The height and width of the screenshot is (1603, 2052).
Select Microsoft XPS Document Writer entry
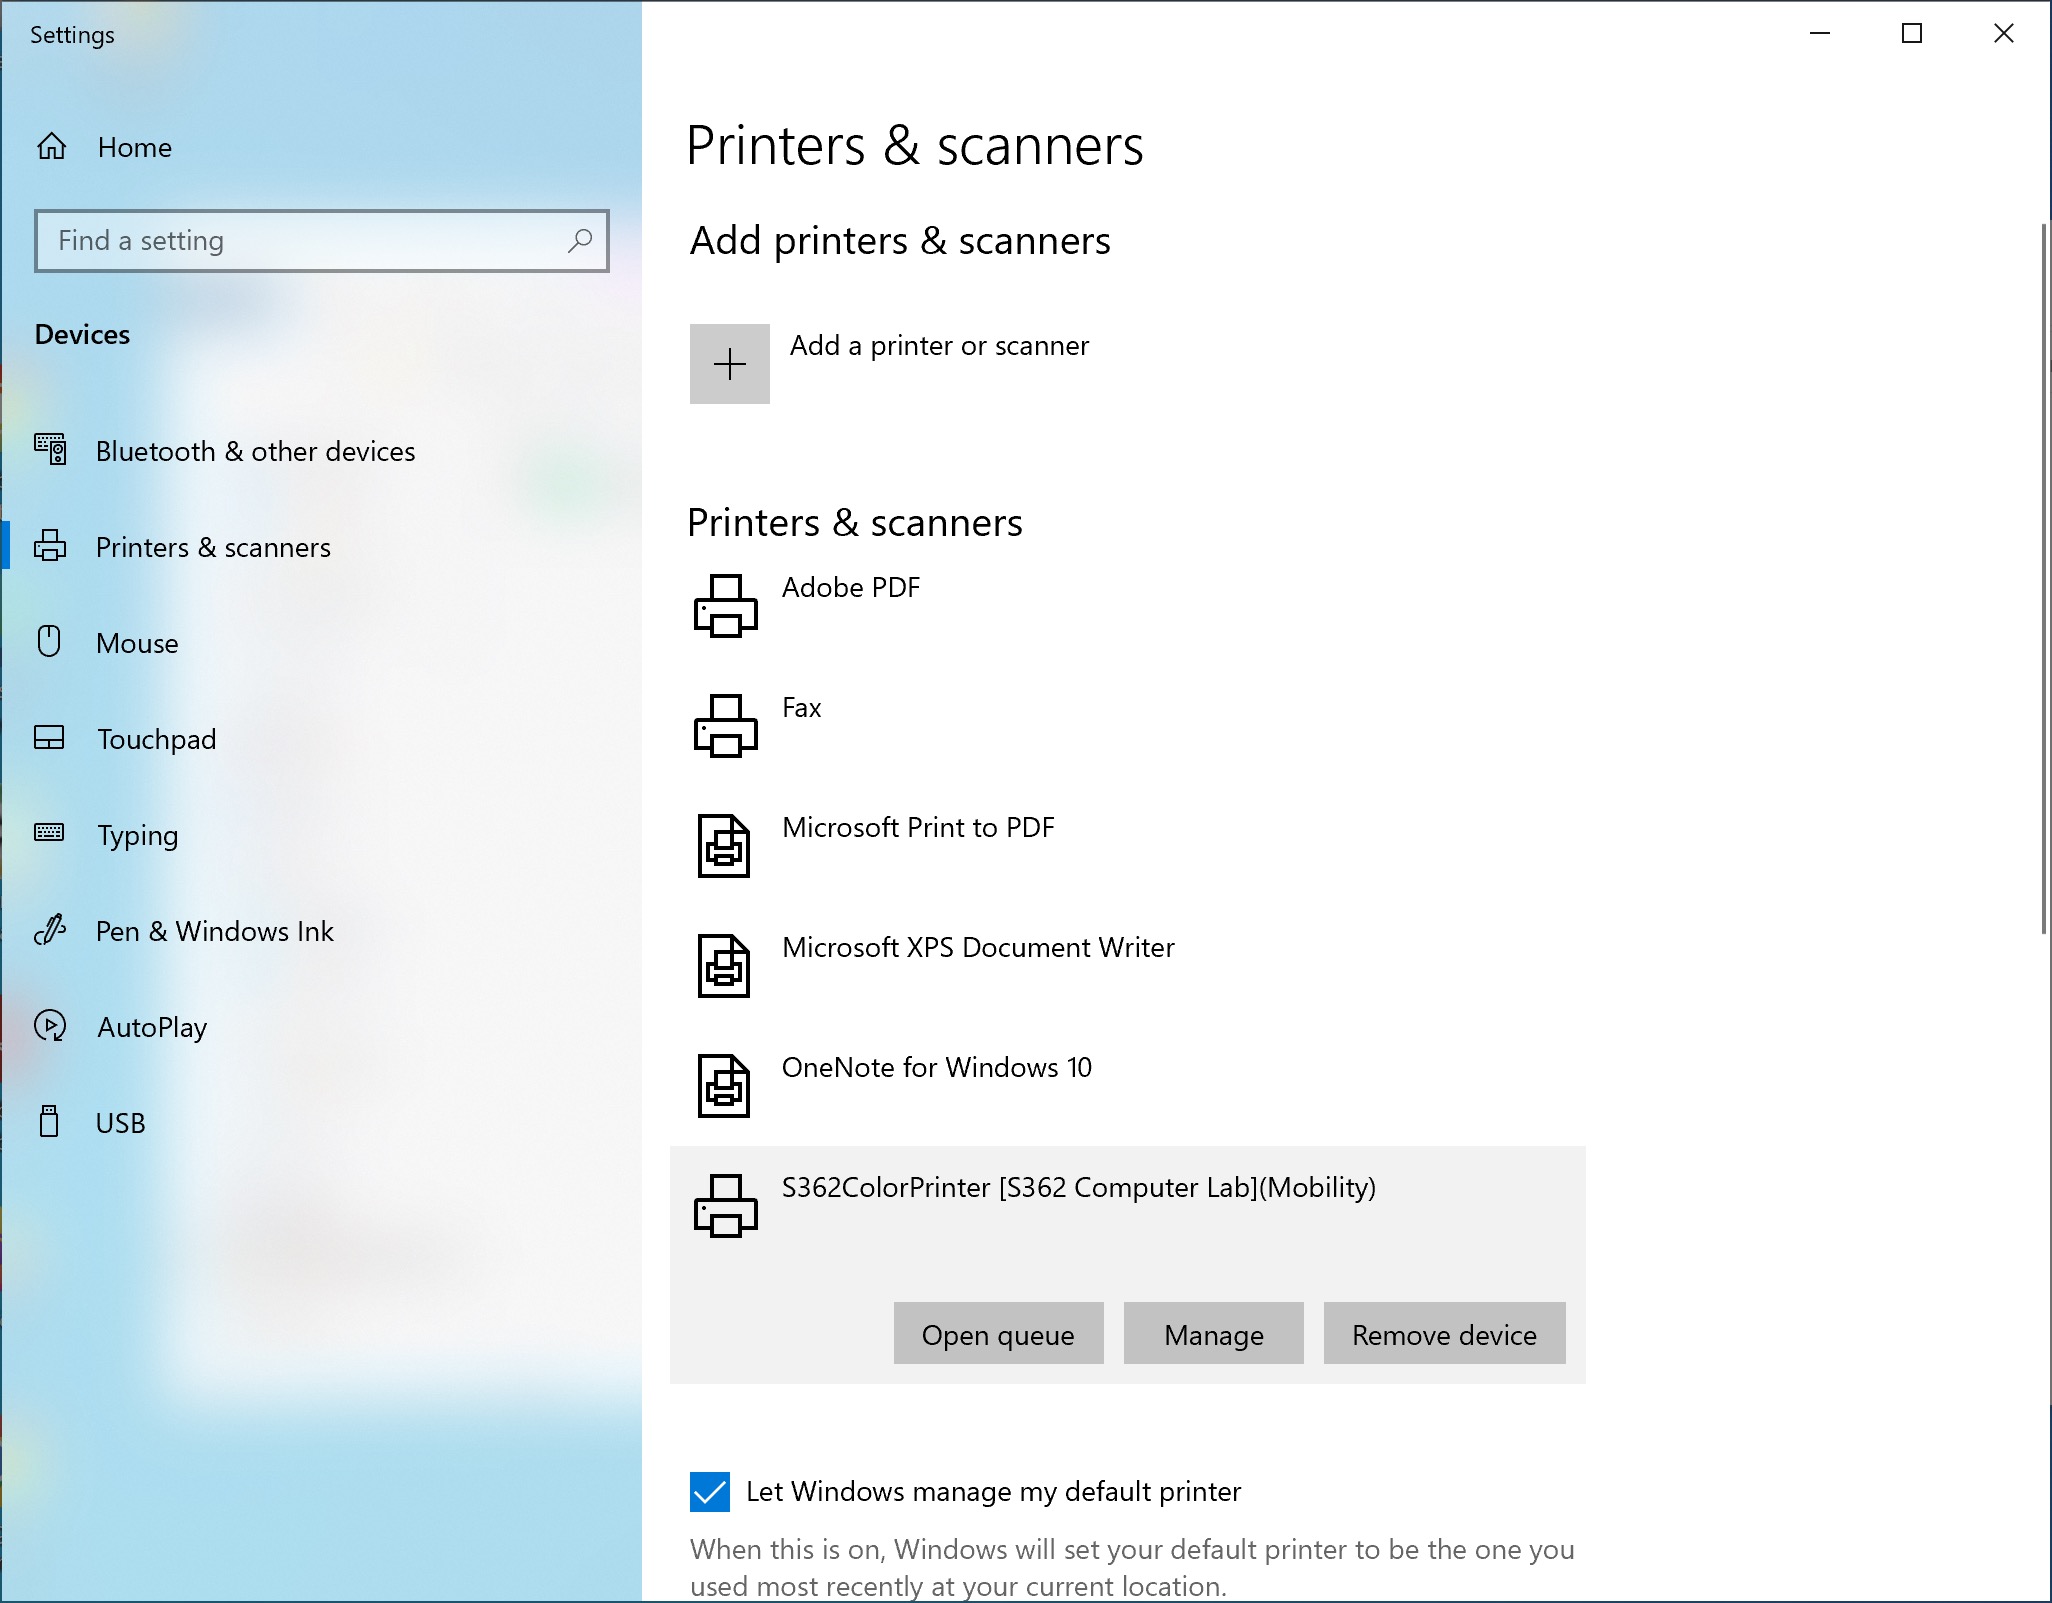point(978,947)
